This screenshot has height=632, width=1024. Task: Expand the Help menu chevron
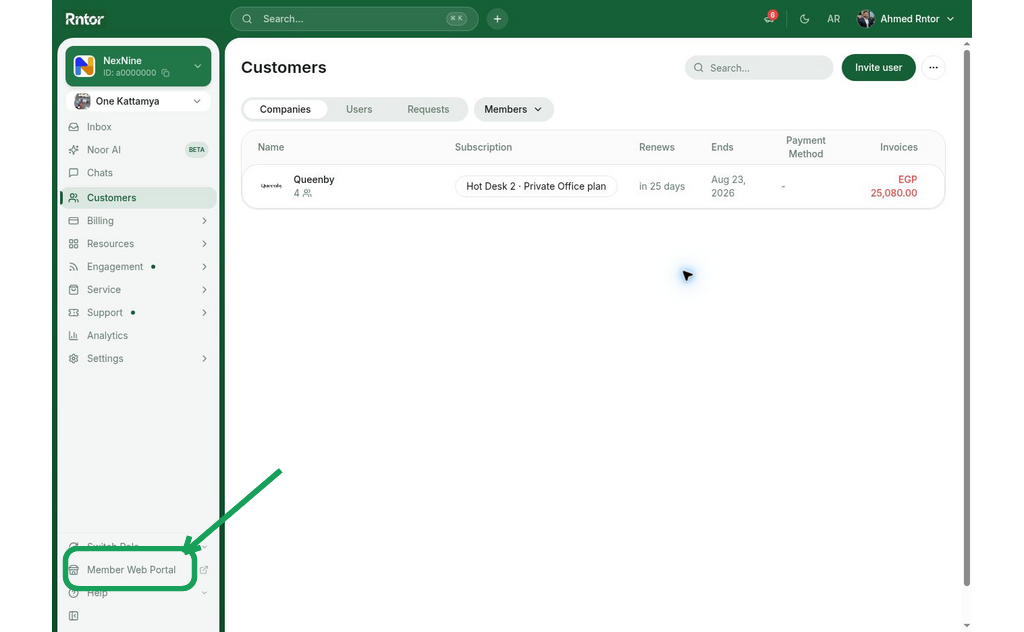coord(204,593)
